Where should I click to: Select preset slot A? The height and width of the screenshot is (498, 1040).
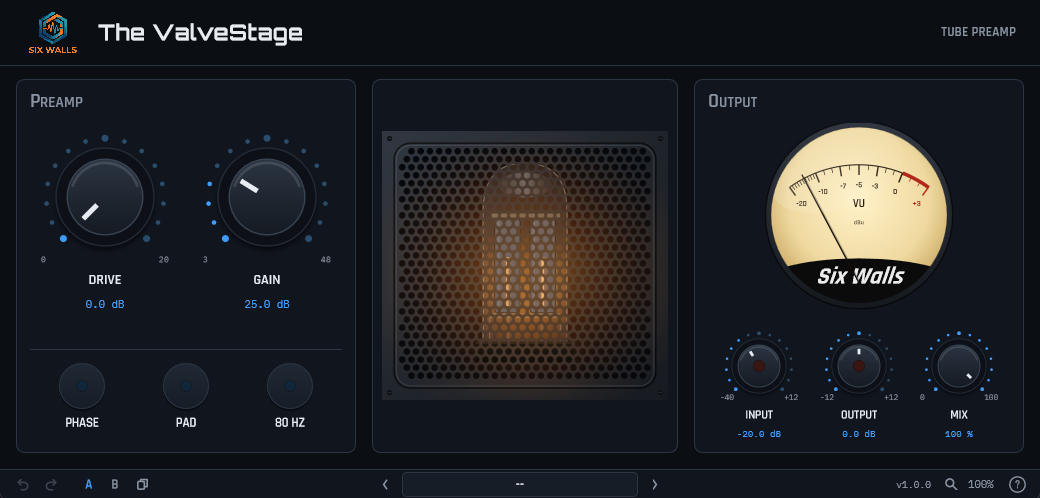(x=88, y=485)
